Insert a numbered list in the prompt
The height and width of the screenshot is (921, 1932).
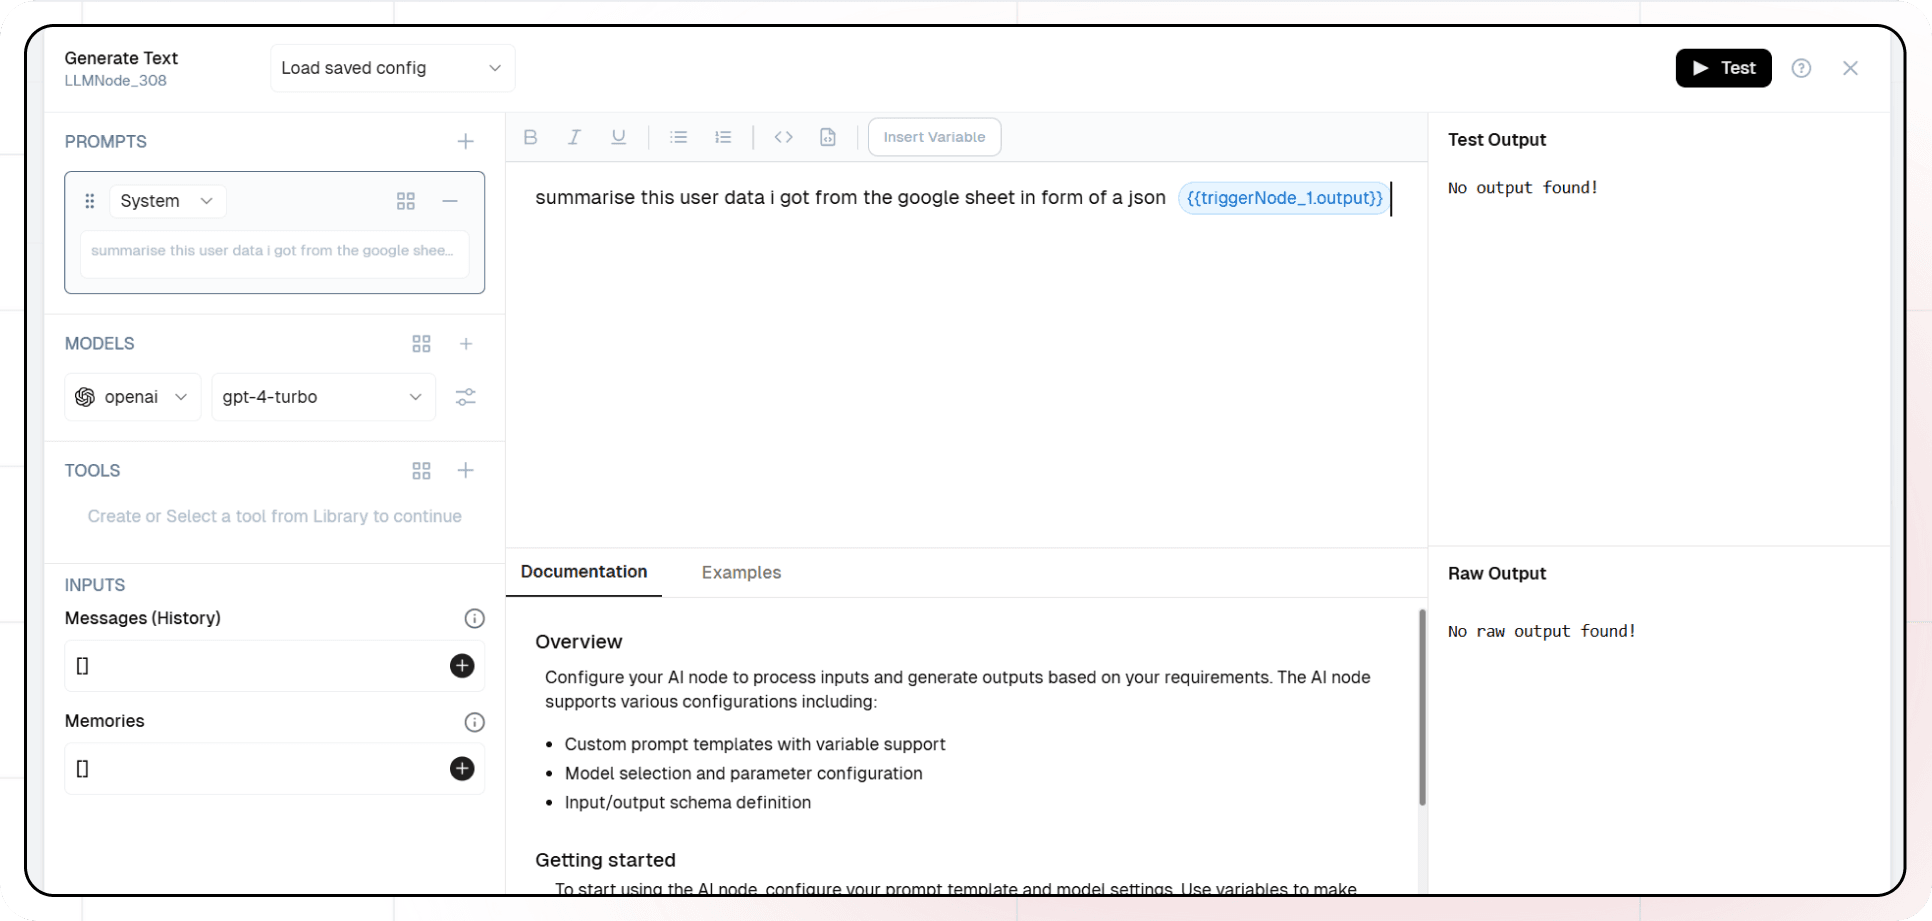723,137
